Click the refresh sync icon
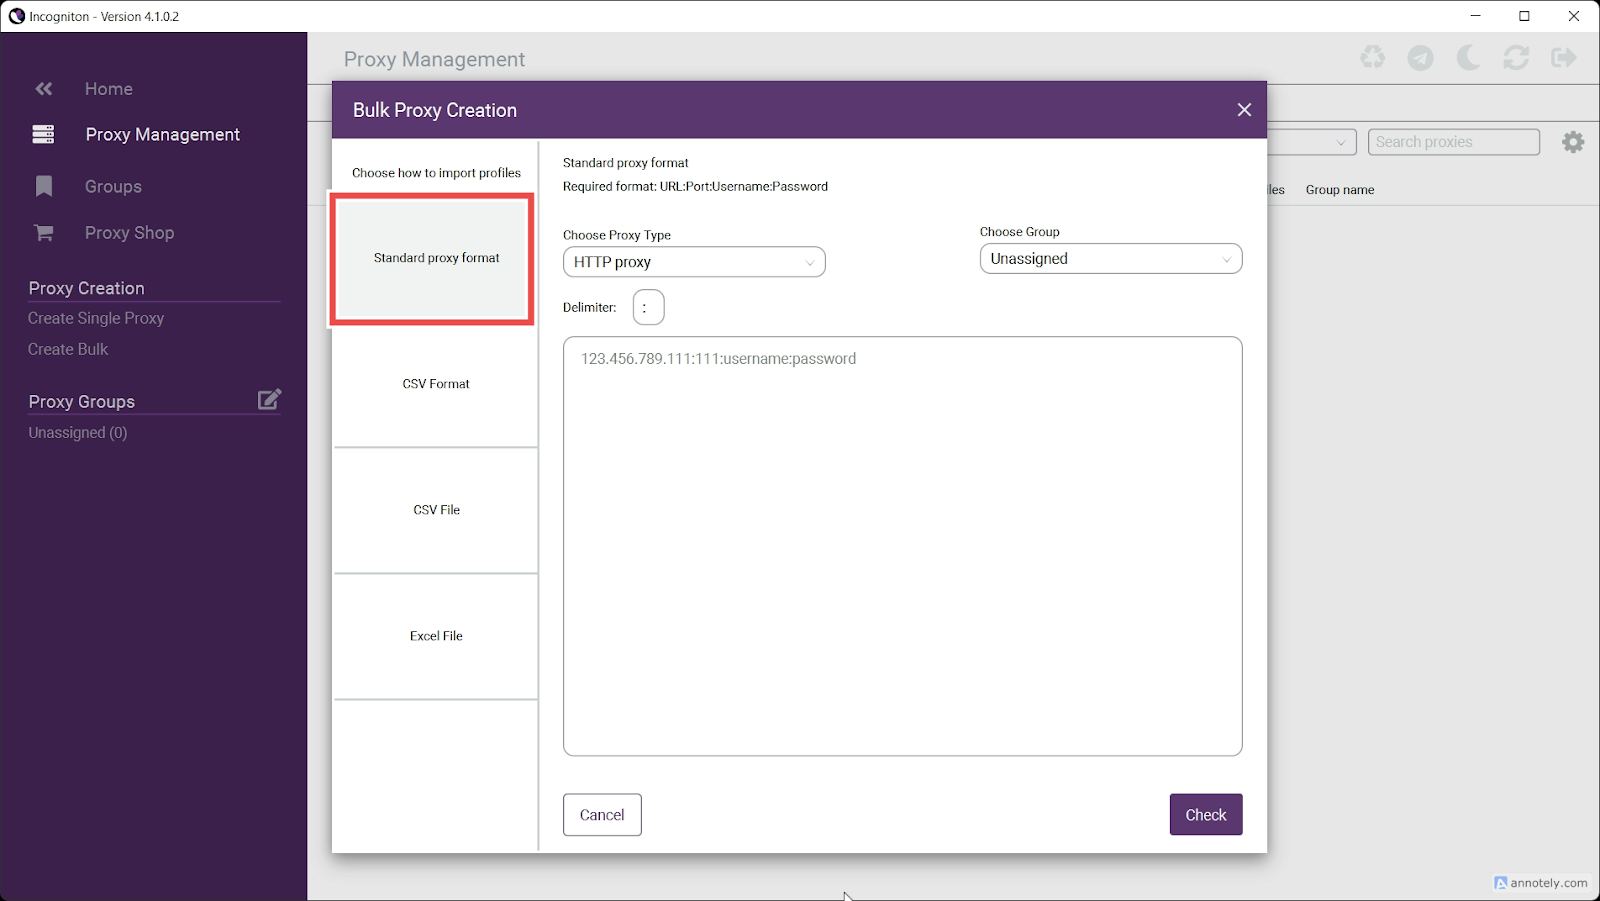Viewport: 1600px width, 901px height. coord(1516,58)
